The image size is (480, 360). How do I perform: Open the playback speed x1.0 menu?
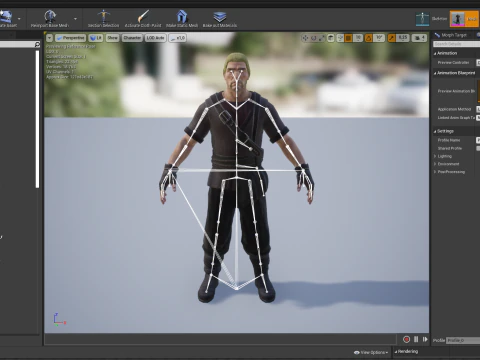click(x=177, y=38)
